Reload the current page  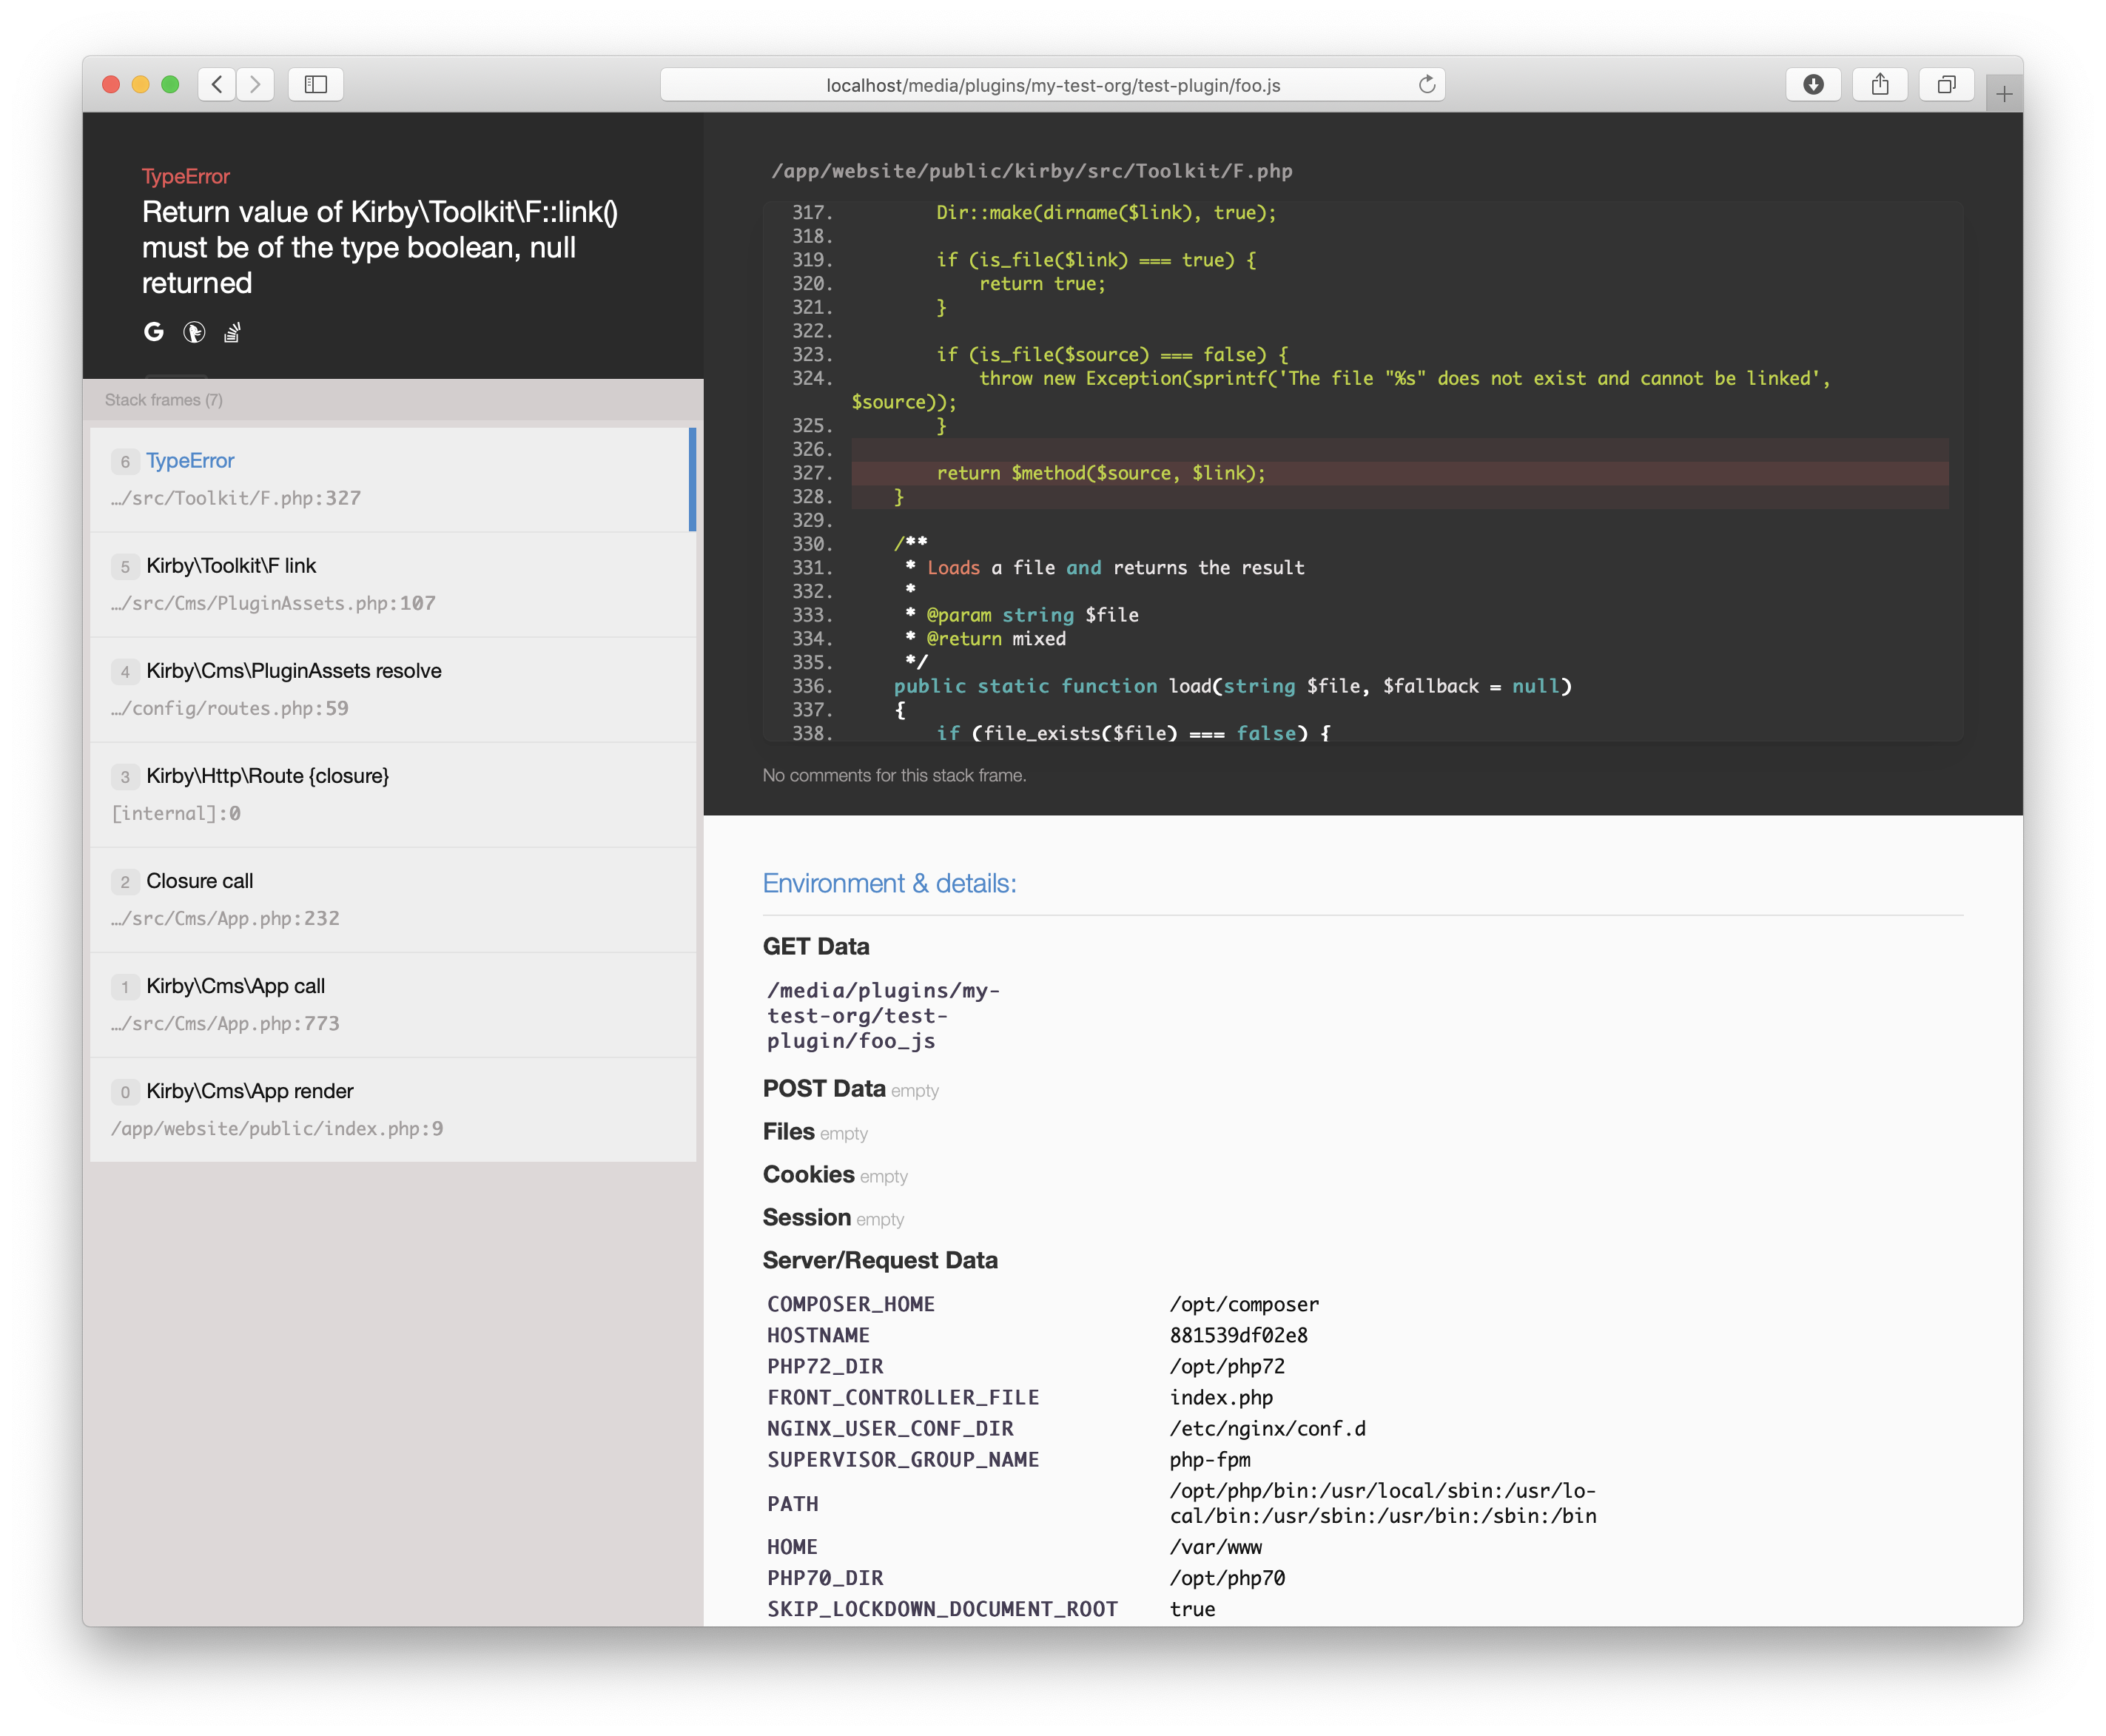[1426, 85]
